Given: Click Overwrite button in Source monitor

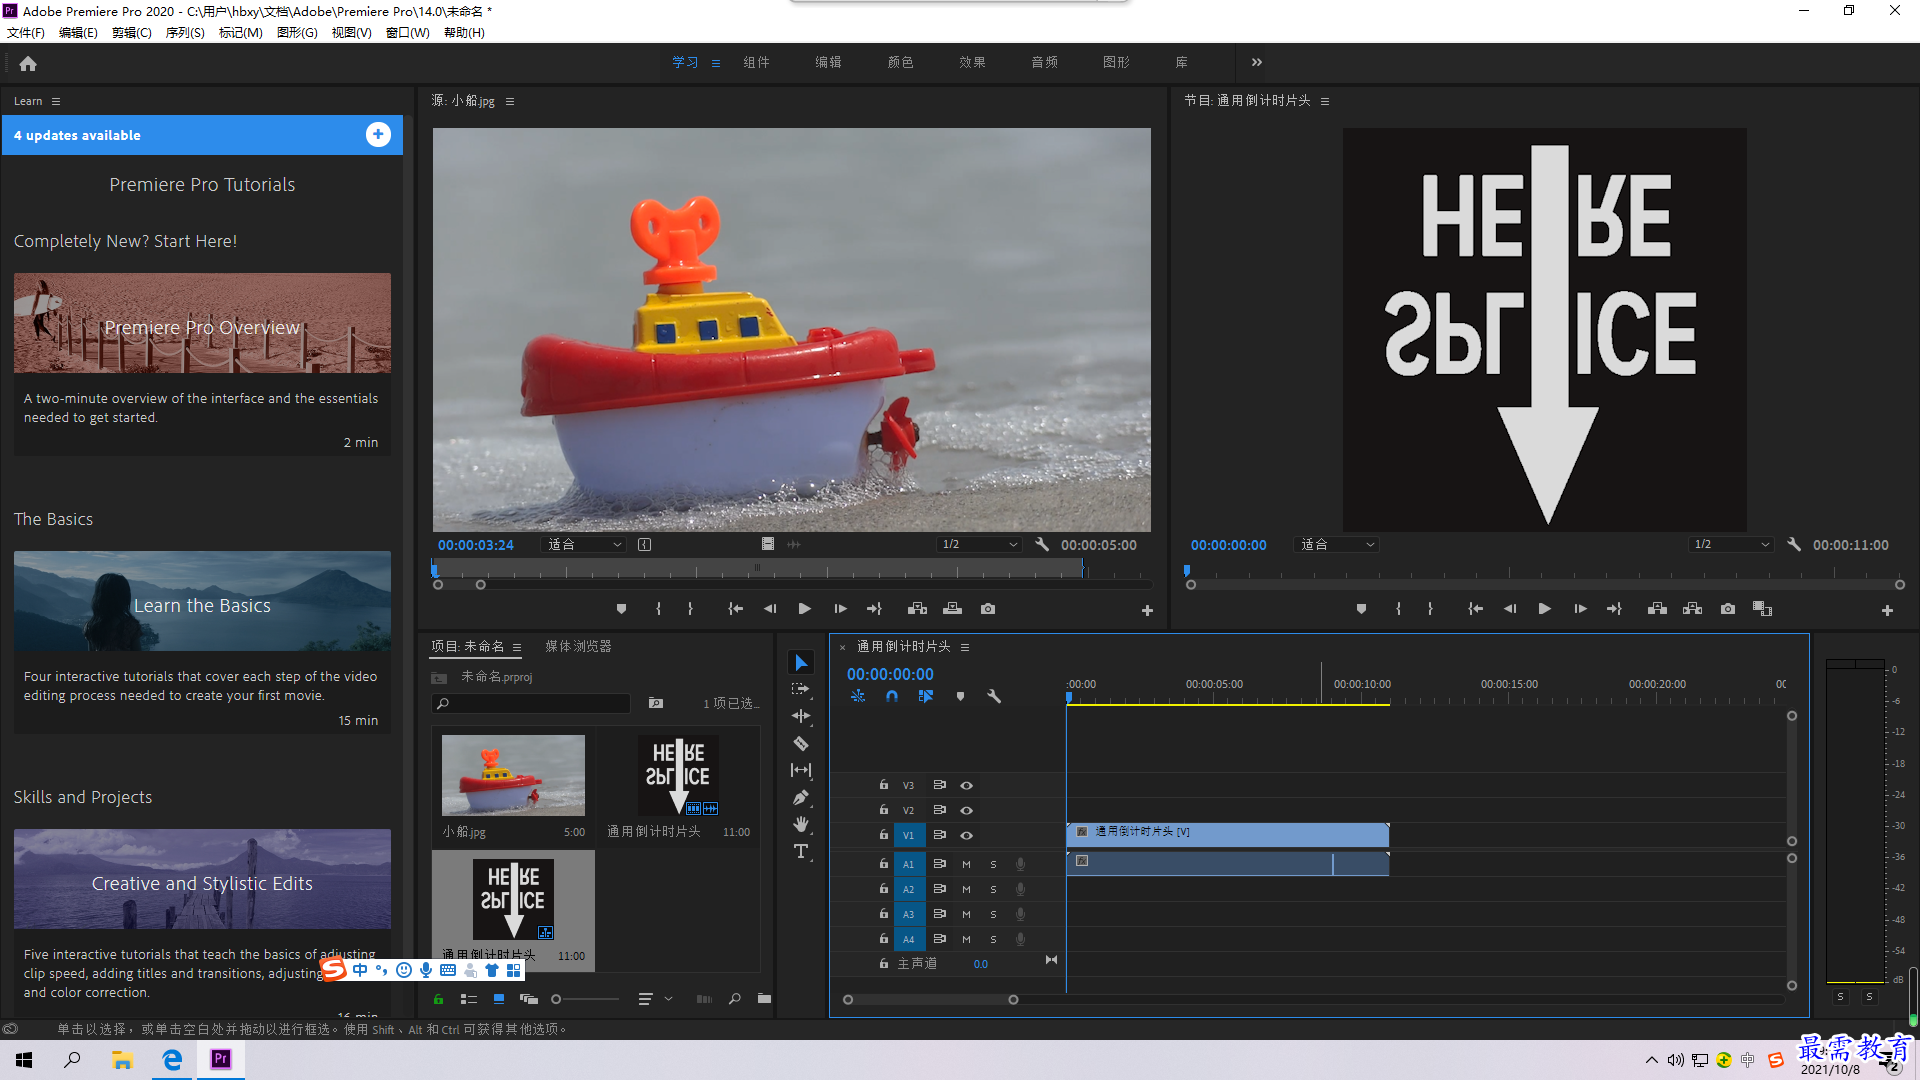Looking at the screenshot, I should 952,609.
